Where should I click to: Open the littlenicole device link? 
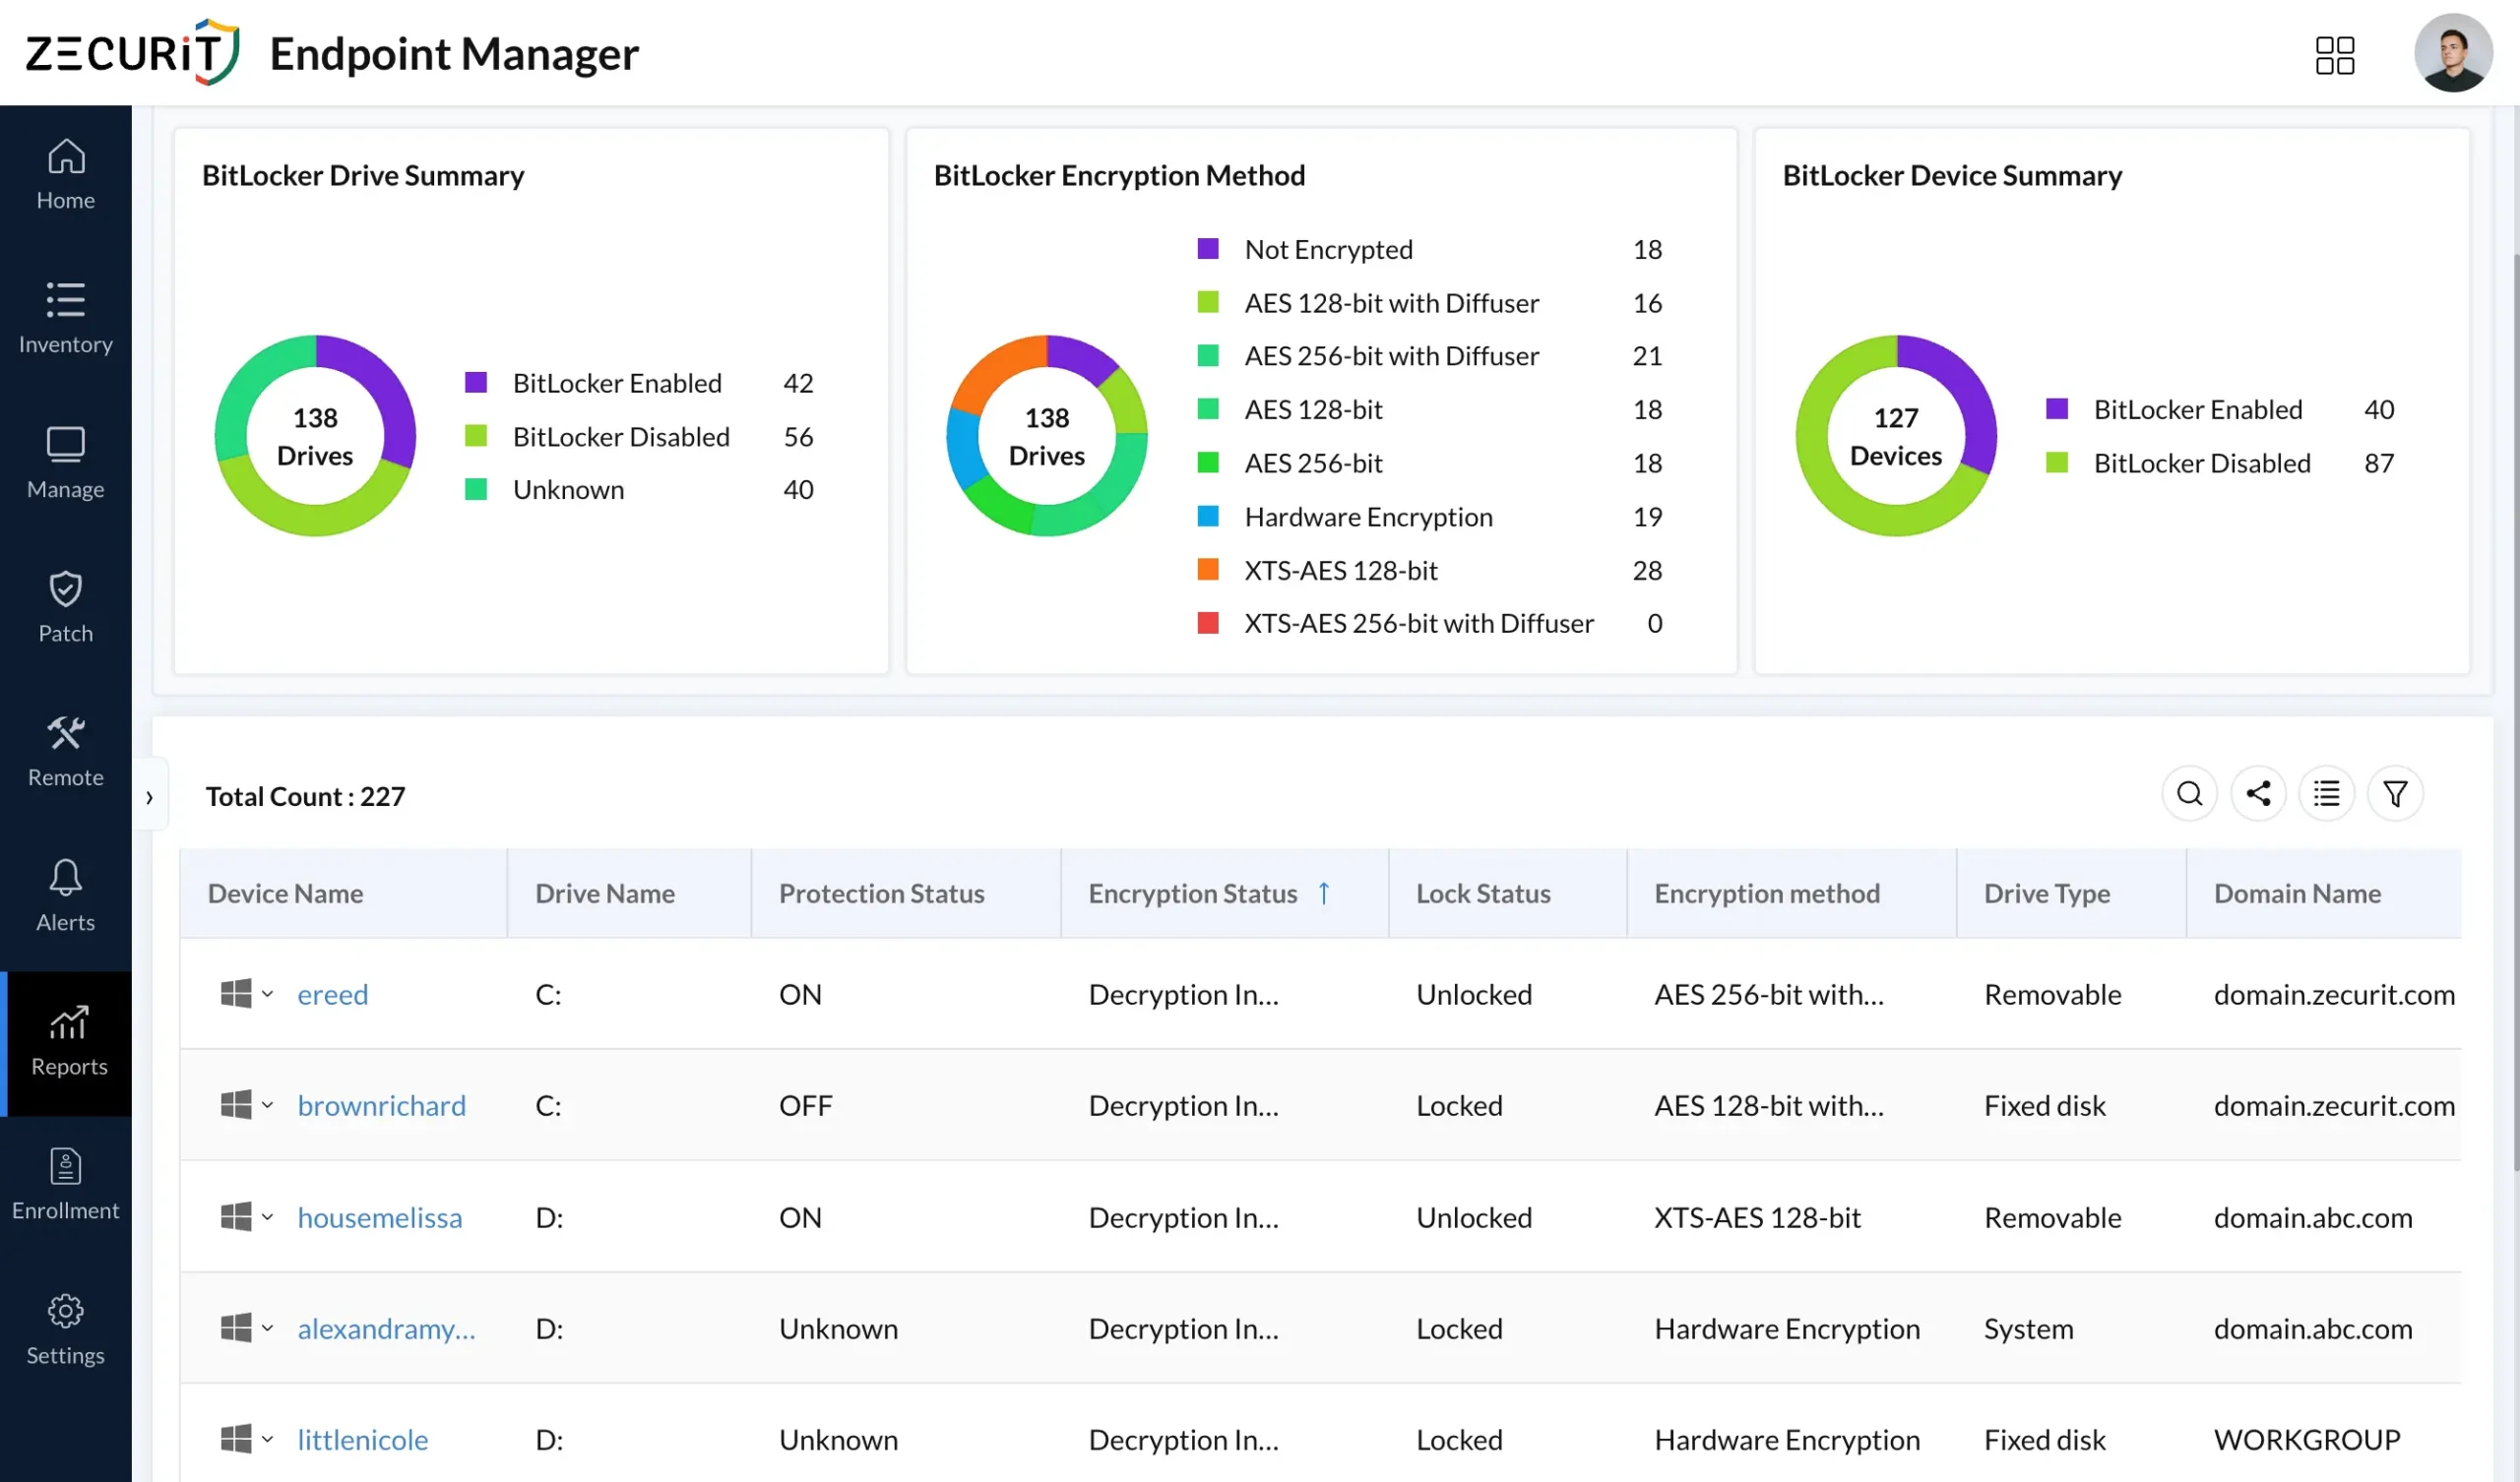tap(363, 1439)
